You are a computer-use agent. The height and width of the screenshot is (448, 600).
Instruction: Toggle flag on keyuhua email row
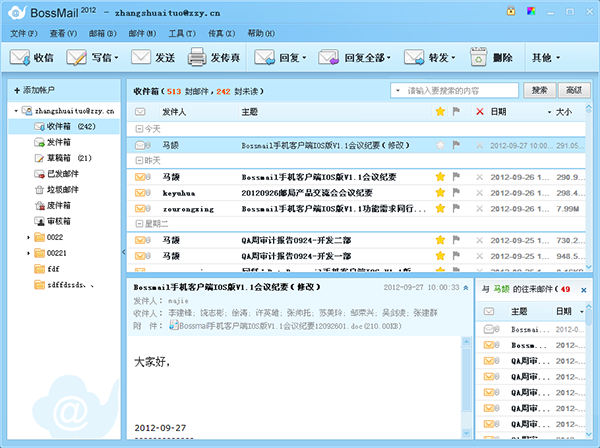[x=456, y=192]
